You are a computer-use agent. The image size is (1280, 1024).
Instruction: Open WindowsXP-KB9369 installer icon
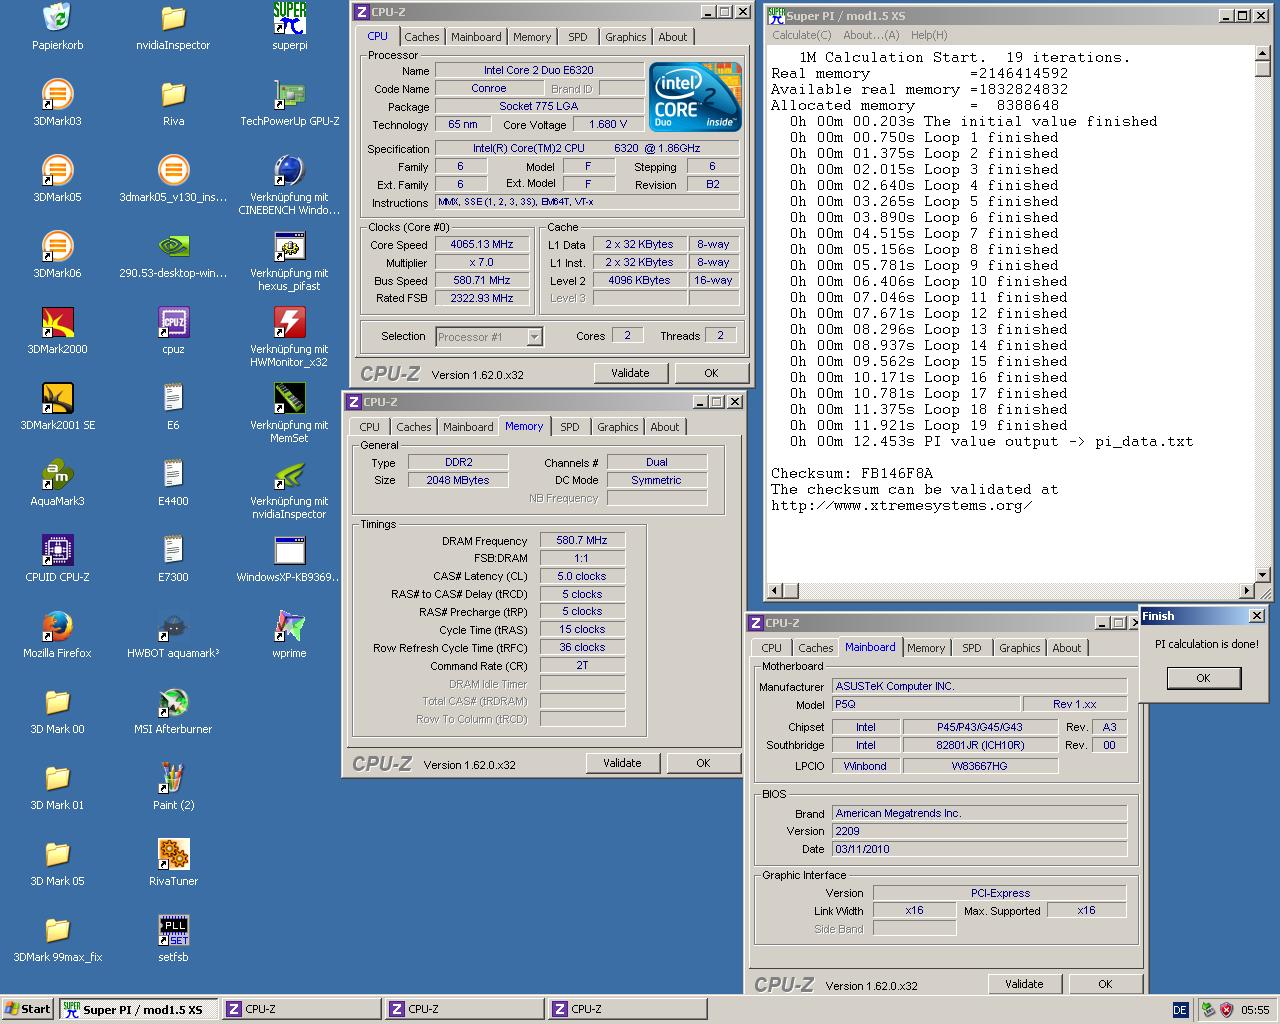(289, 550)
